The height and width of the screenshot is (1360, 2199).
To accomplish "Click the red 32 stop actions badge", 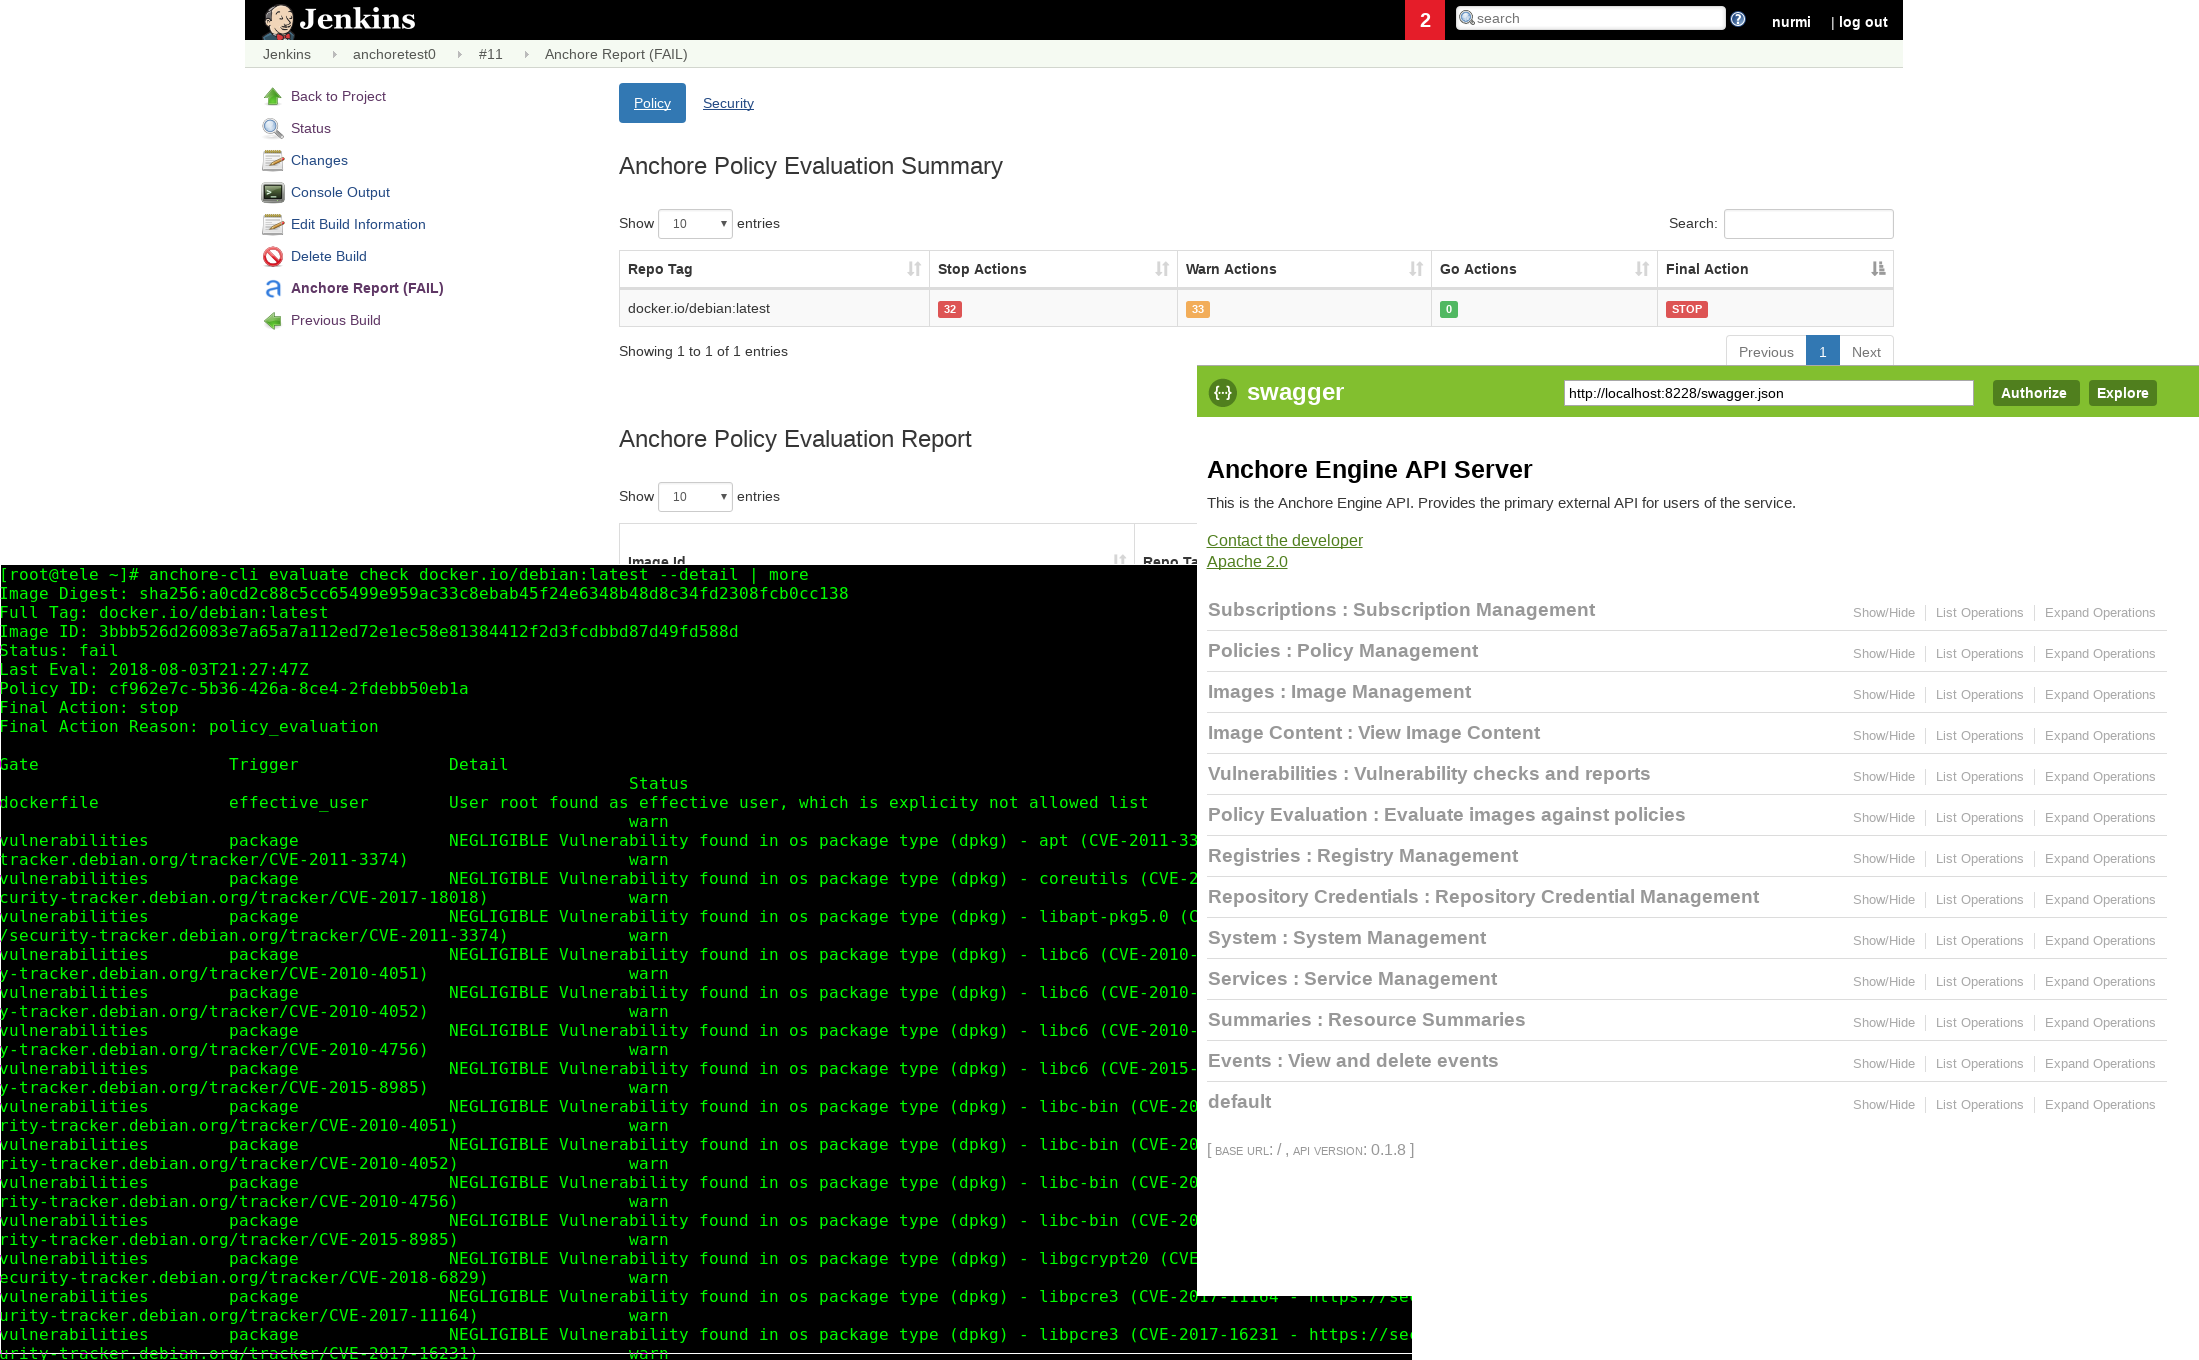I will pos(950,309).
